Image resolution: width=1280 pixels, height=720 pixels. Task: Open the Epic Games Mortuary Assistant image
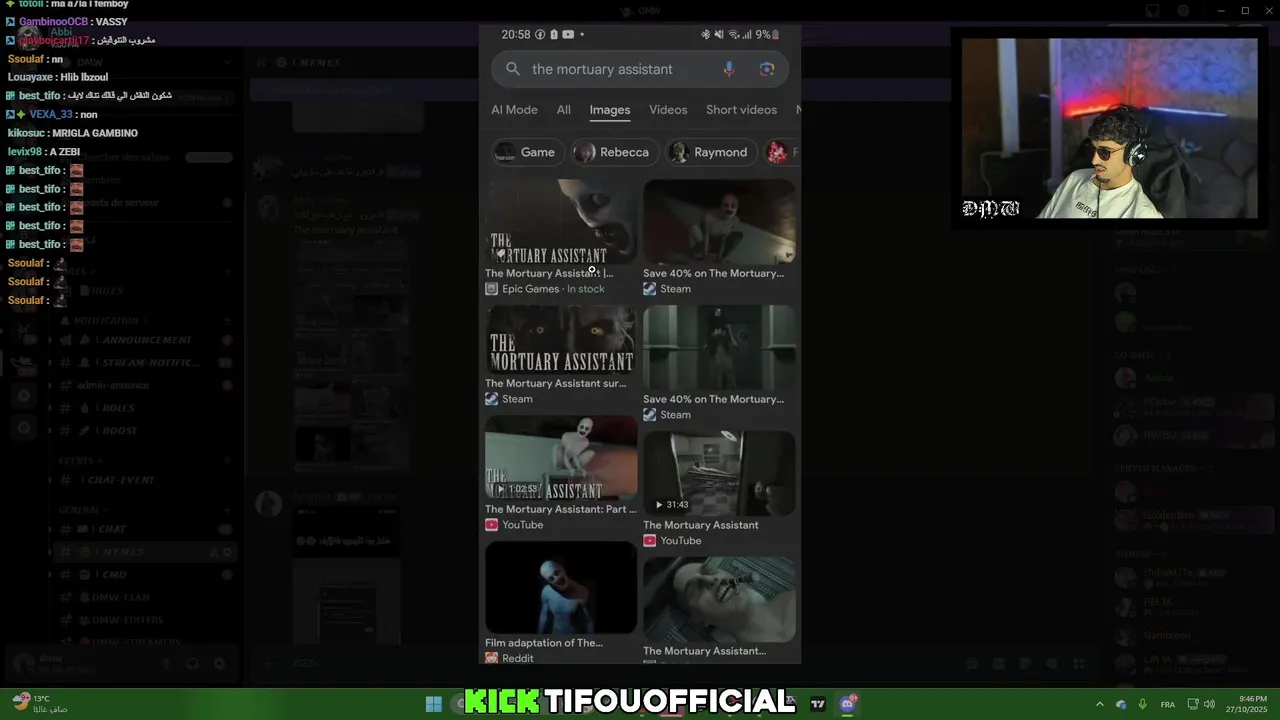(561, 221)
